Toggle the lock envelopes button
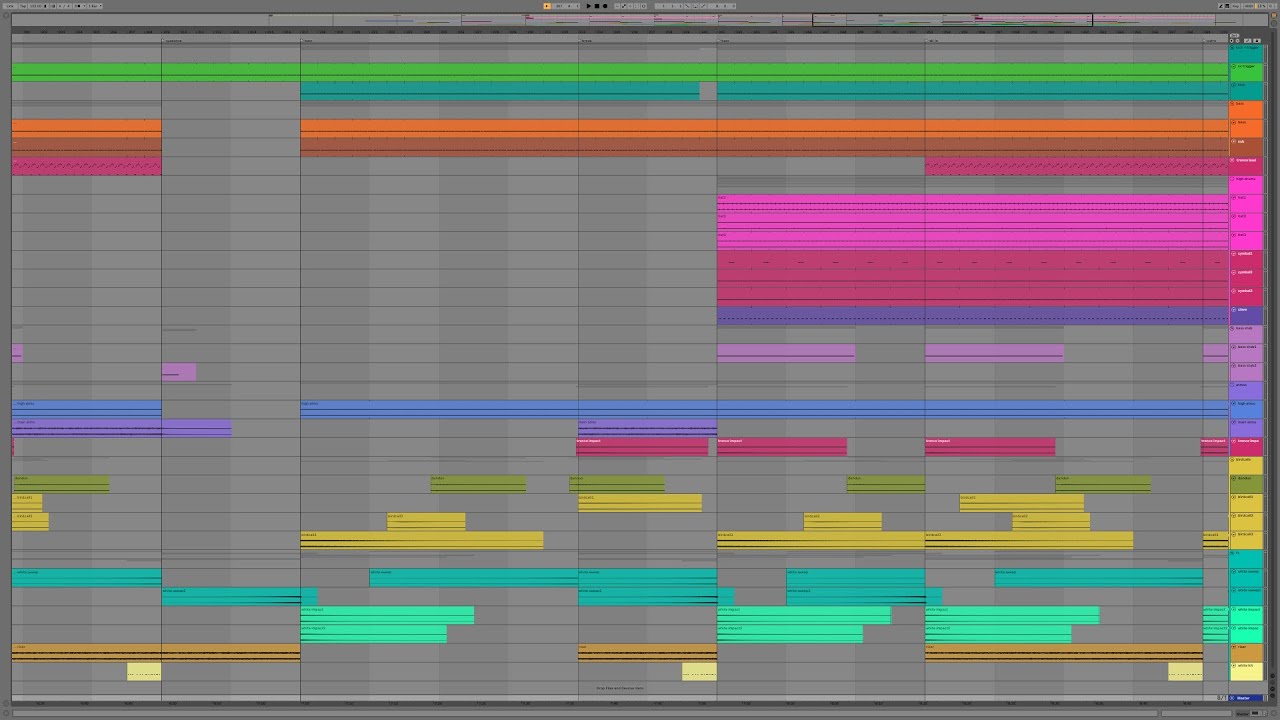Image resolution: width=1280 pixels, height=720 pixels. coord(1257,41)
